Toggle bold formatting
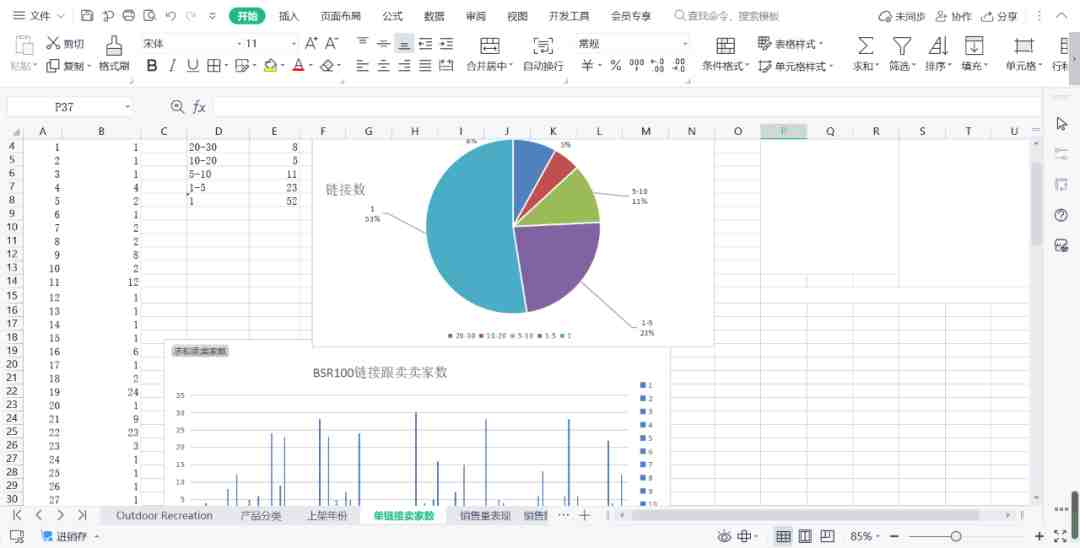This screenshot has height=548, width=1080. [x=152, y=66]
